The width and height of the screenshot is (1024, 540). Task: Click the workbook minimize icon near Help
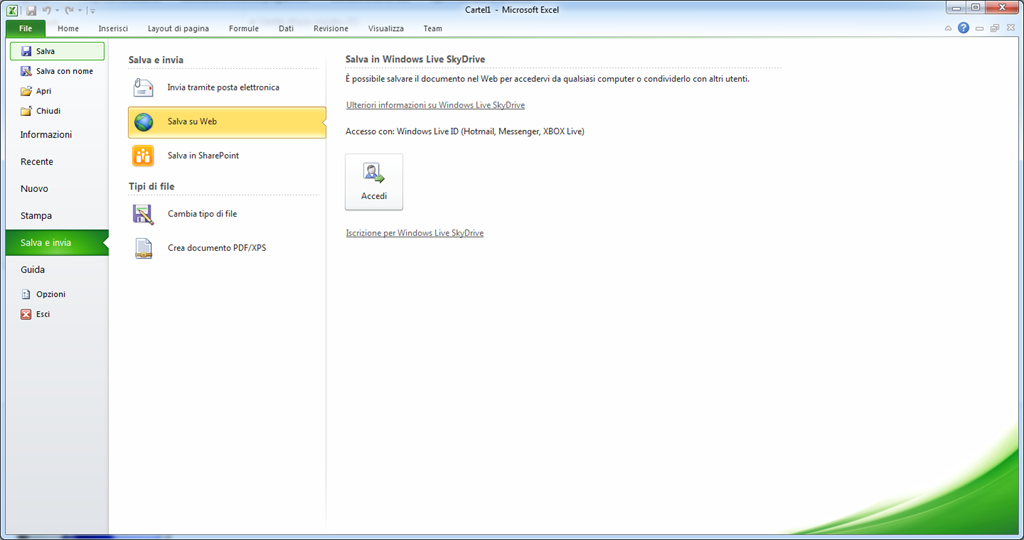[979, 29]
